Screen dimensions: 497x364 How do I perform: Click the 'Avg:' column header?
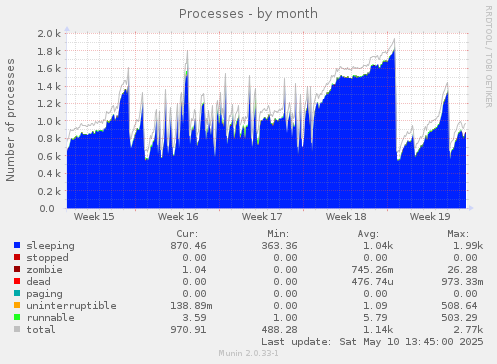point(368,234)
